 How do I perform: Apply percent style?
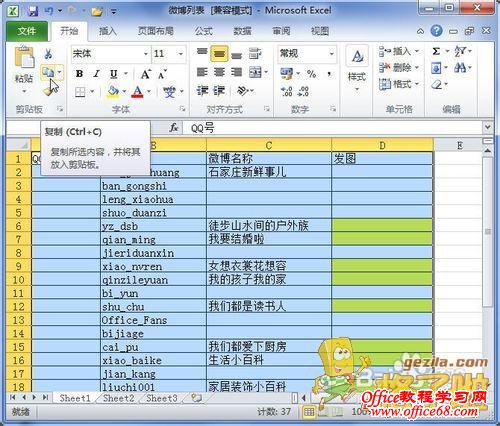click(312, 74)
